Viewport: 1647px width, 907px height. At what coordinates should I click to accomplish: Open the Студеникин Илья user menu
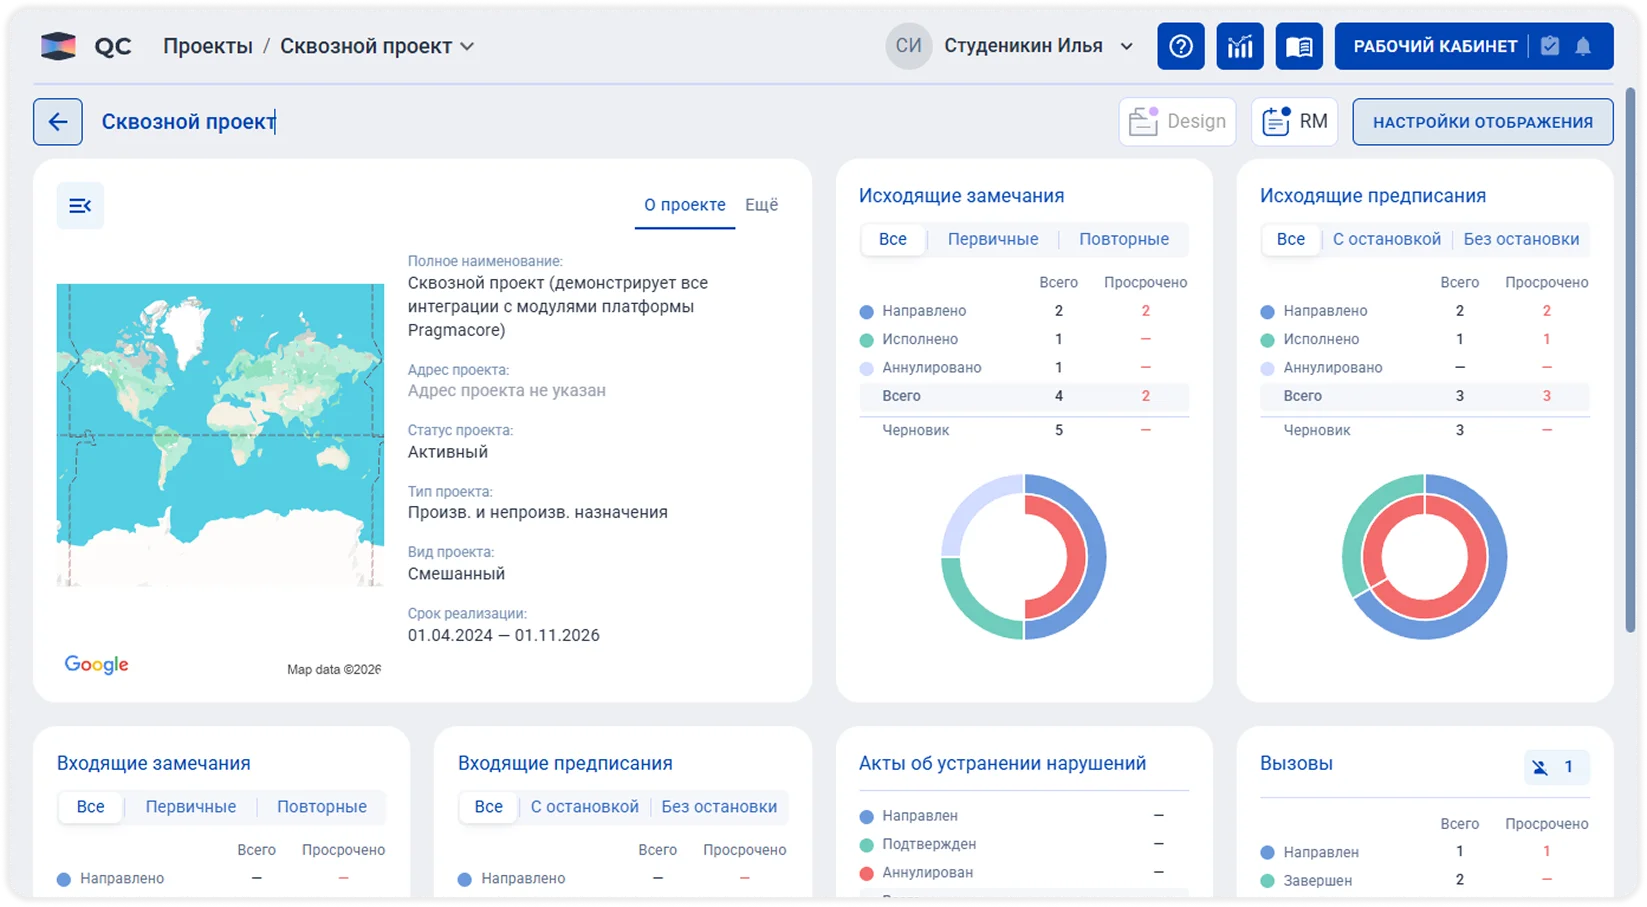pos(1126,46)
